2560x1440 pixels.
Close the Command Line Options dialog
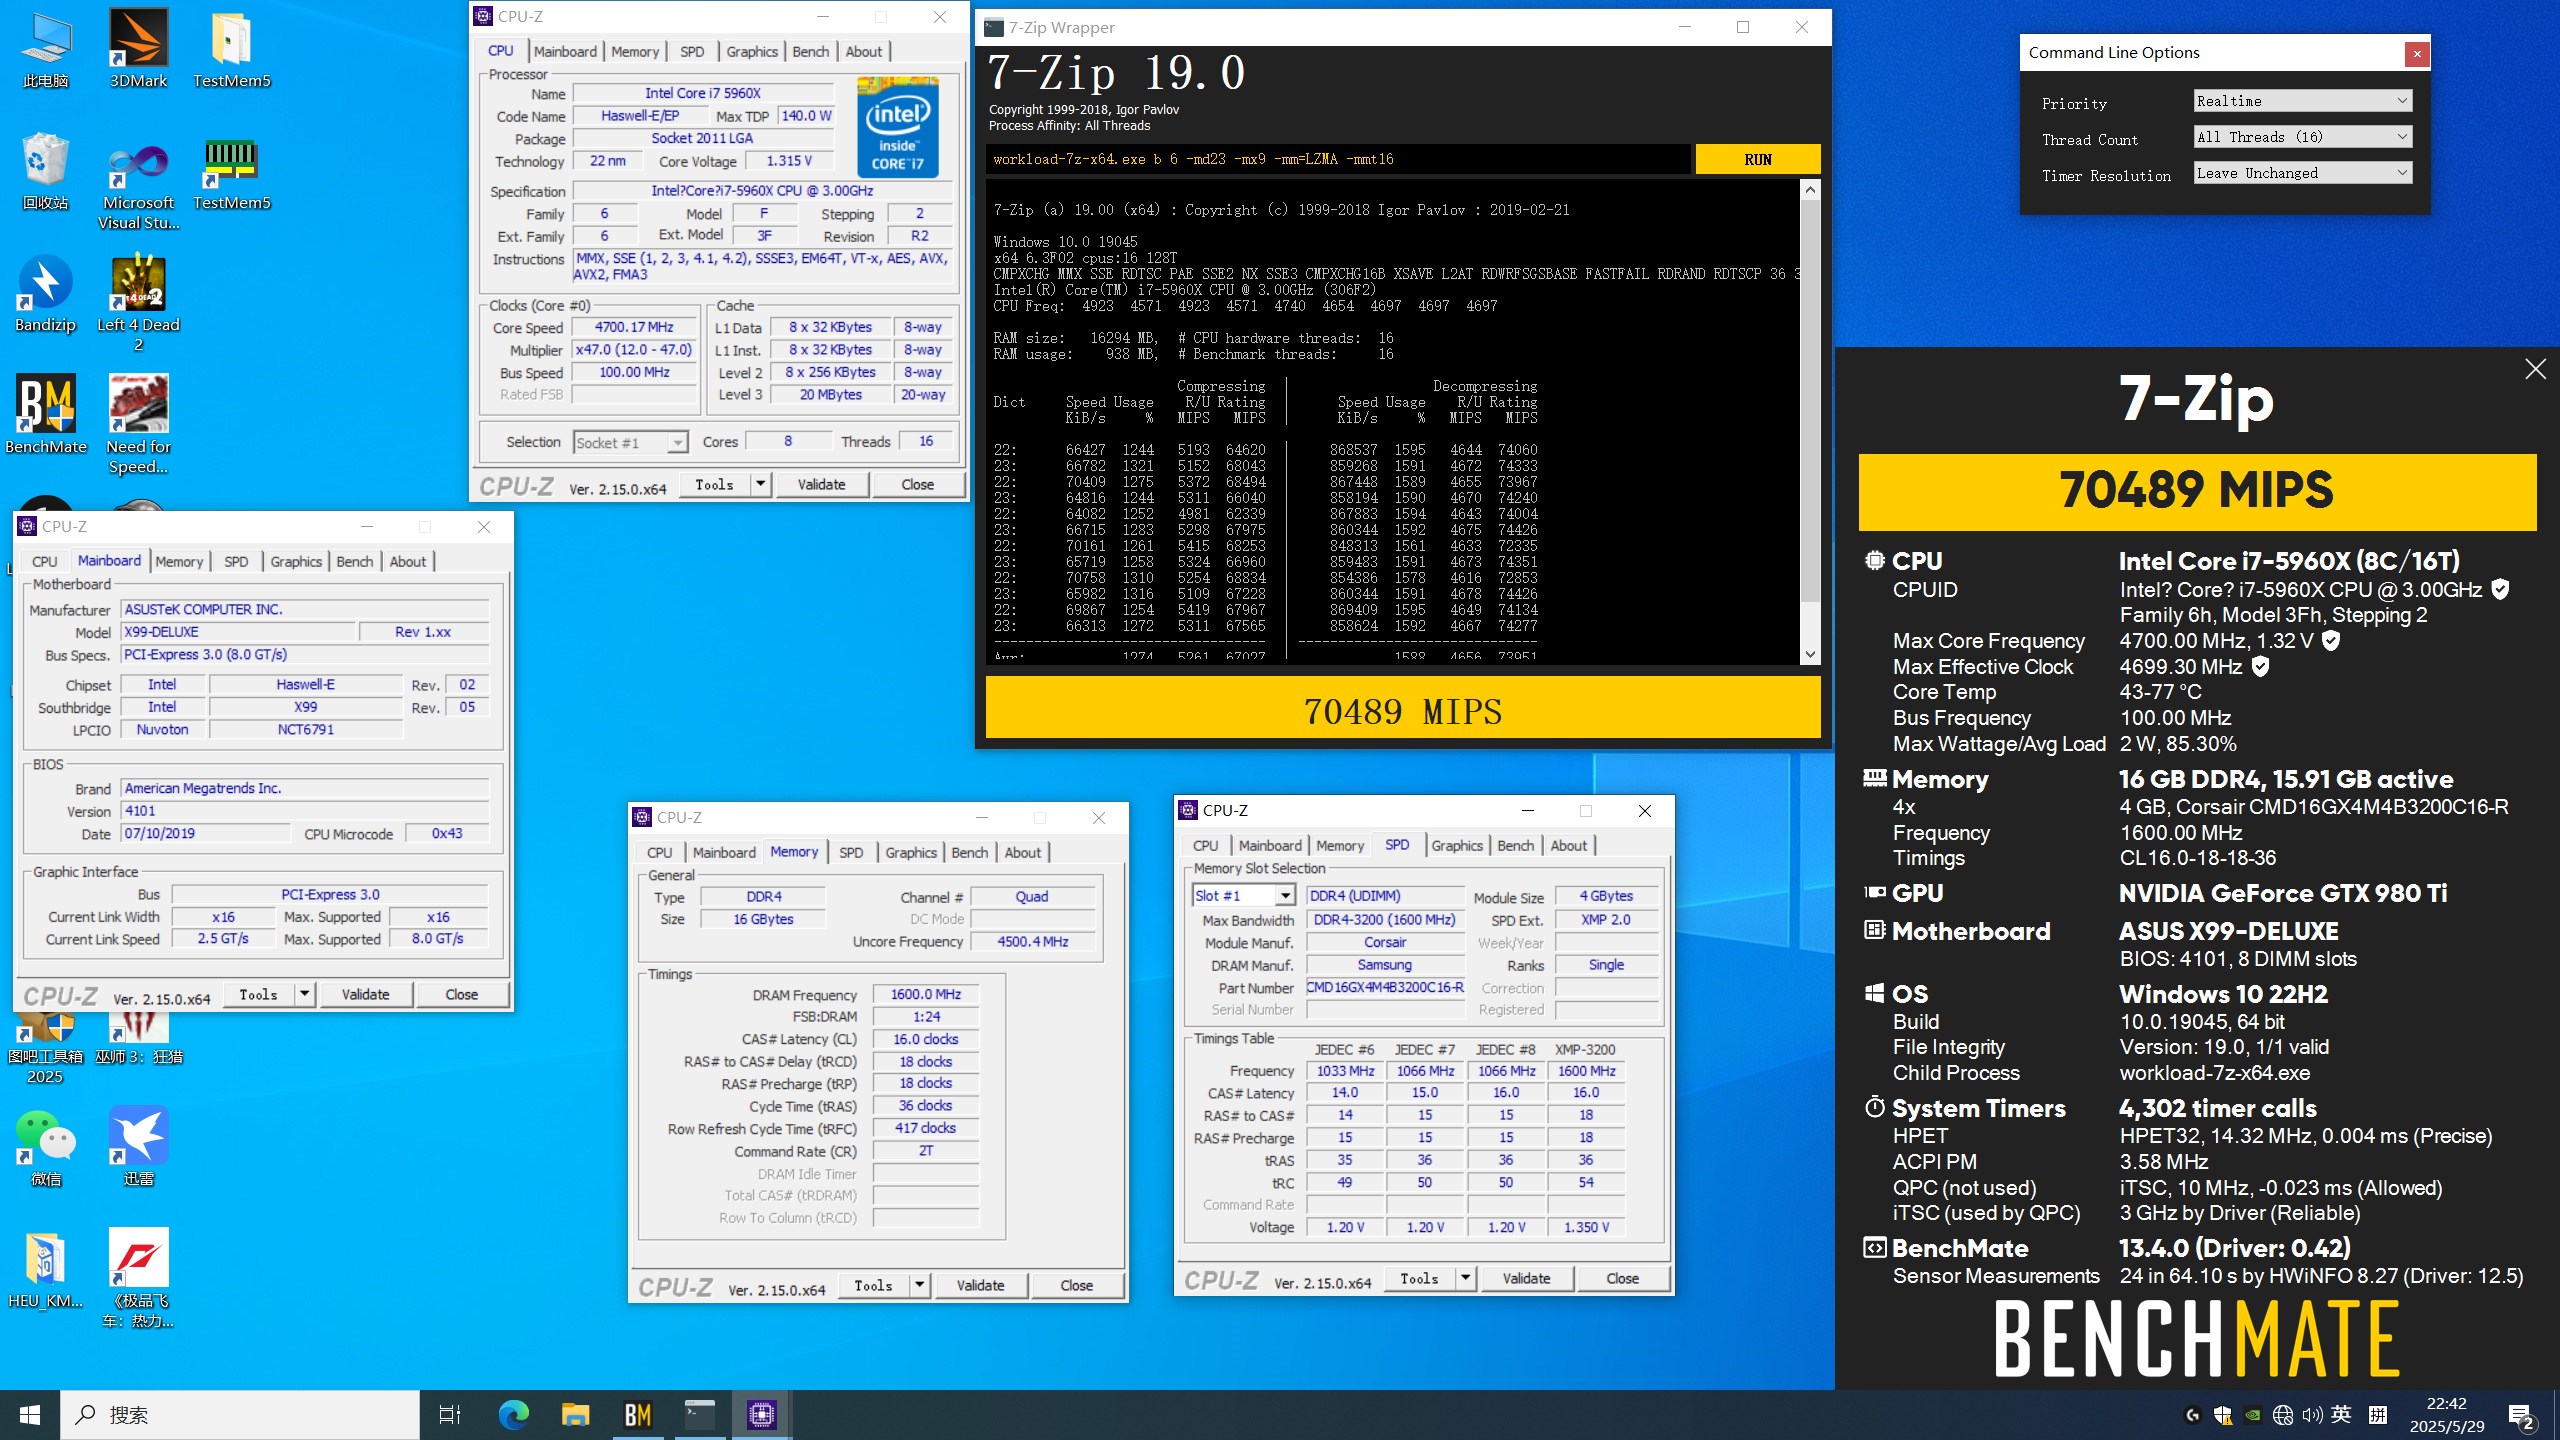[2417, 54]
